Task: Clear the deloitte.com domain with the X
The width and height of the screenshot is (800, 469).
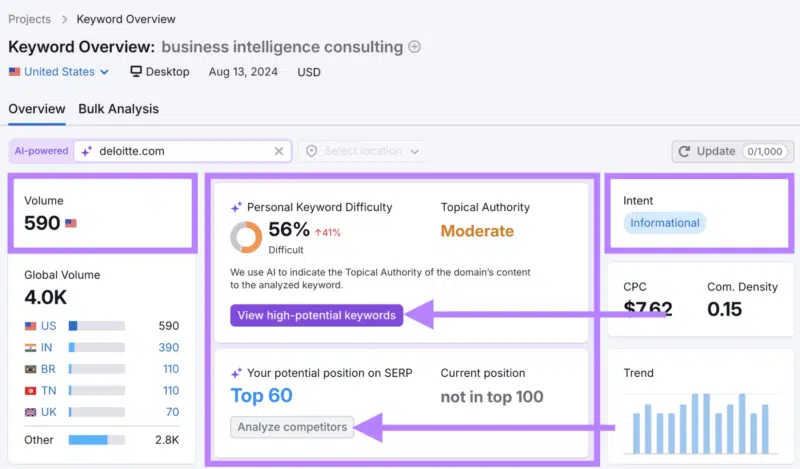Action: pos(279,151)
